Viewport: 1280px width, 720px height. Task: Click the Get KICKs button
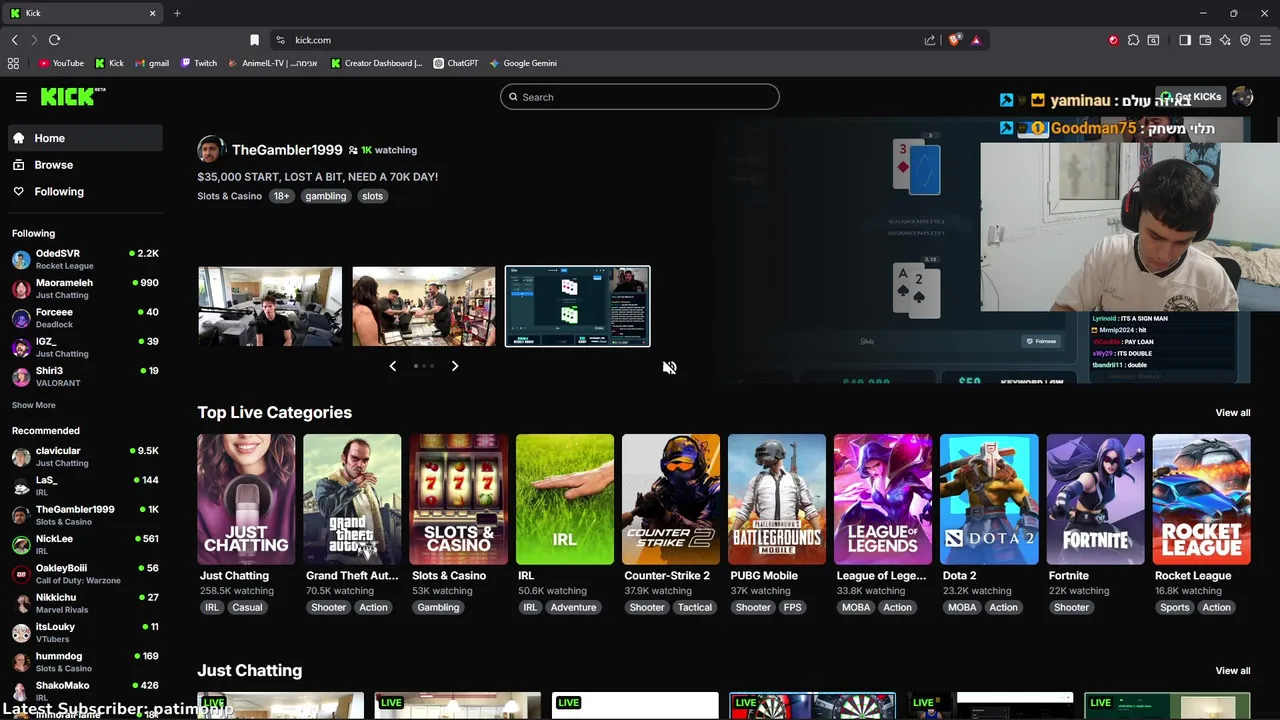click(x=1190, y=97)
